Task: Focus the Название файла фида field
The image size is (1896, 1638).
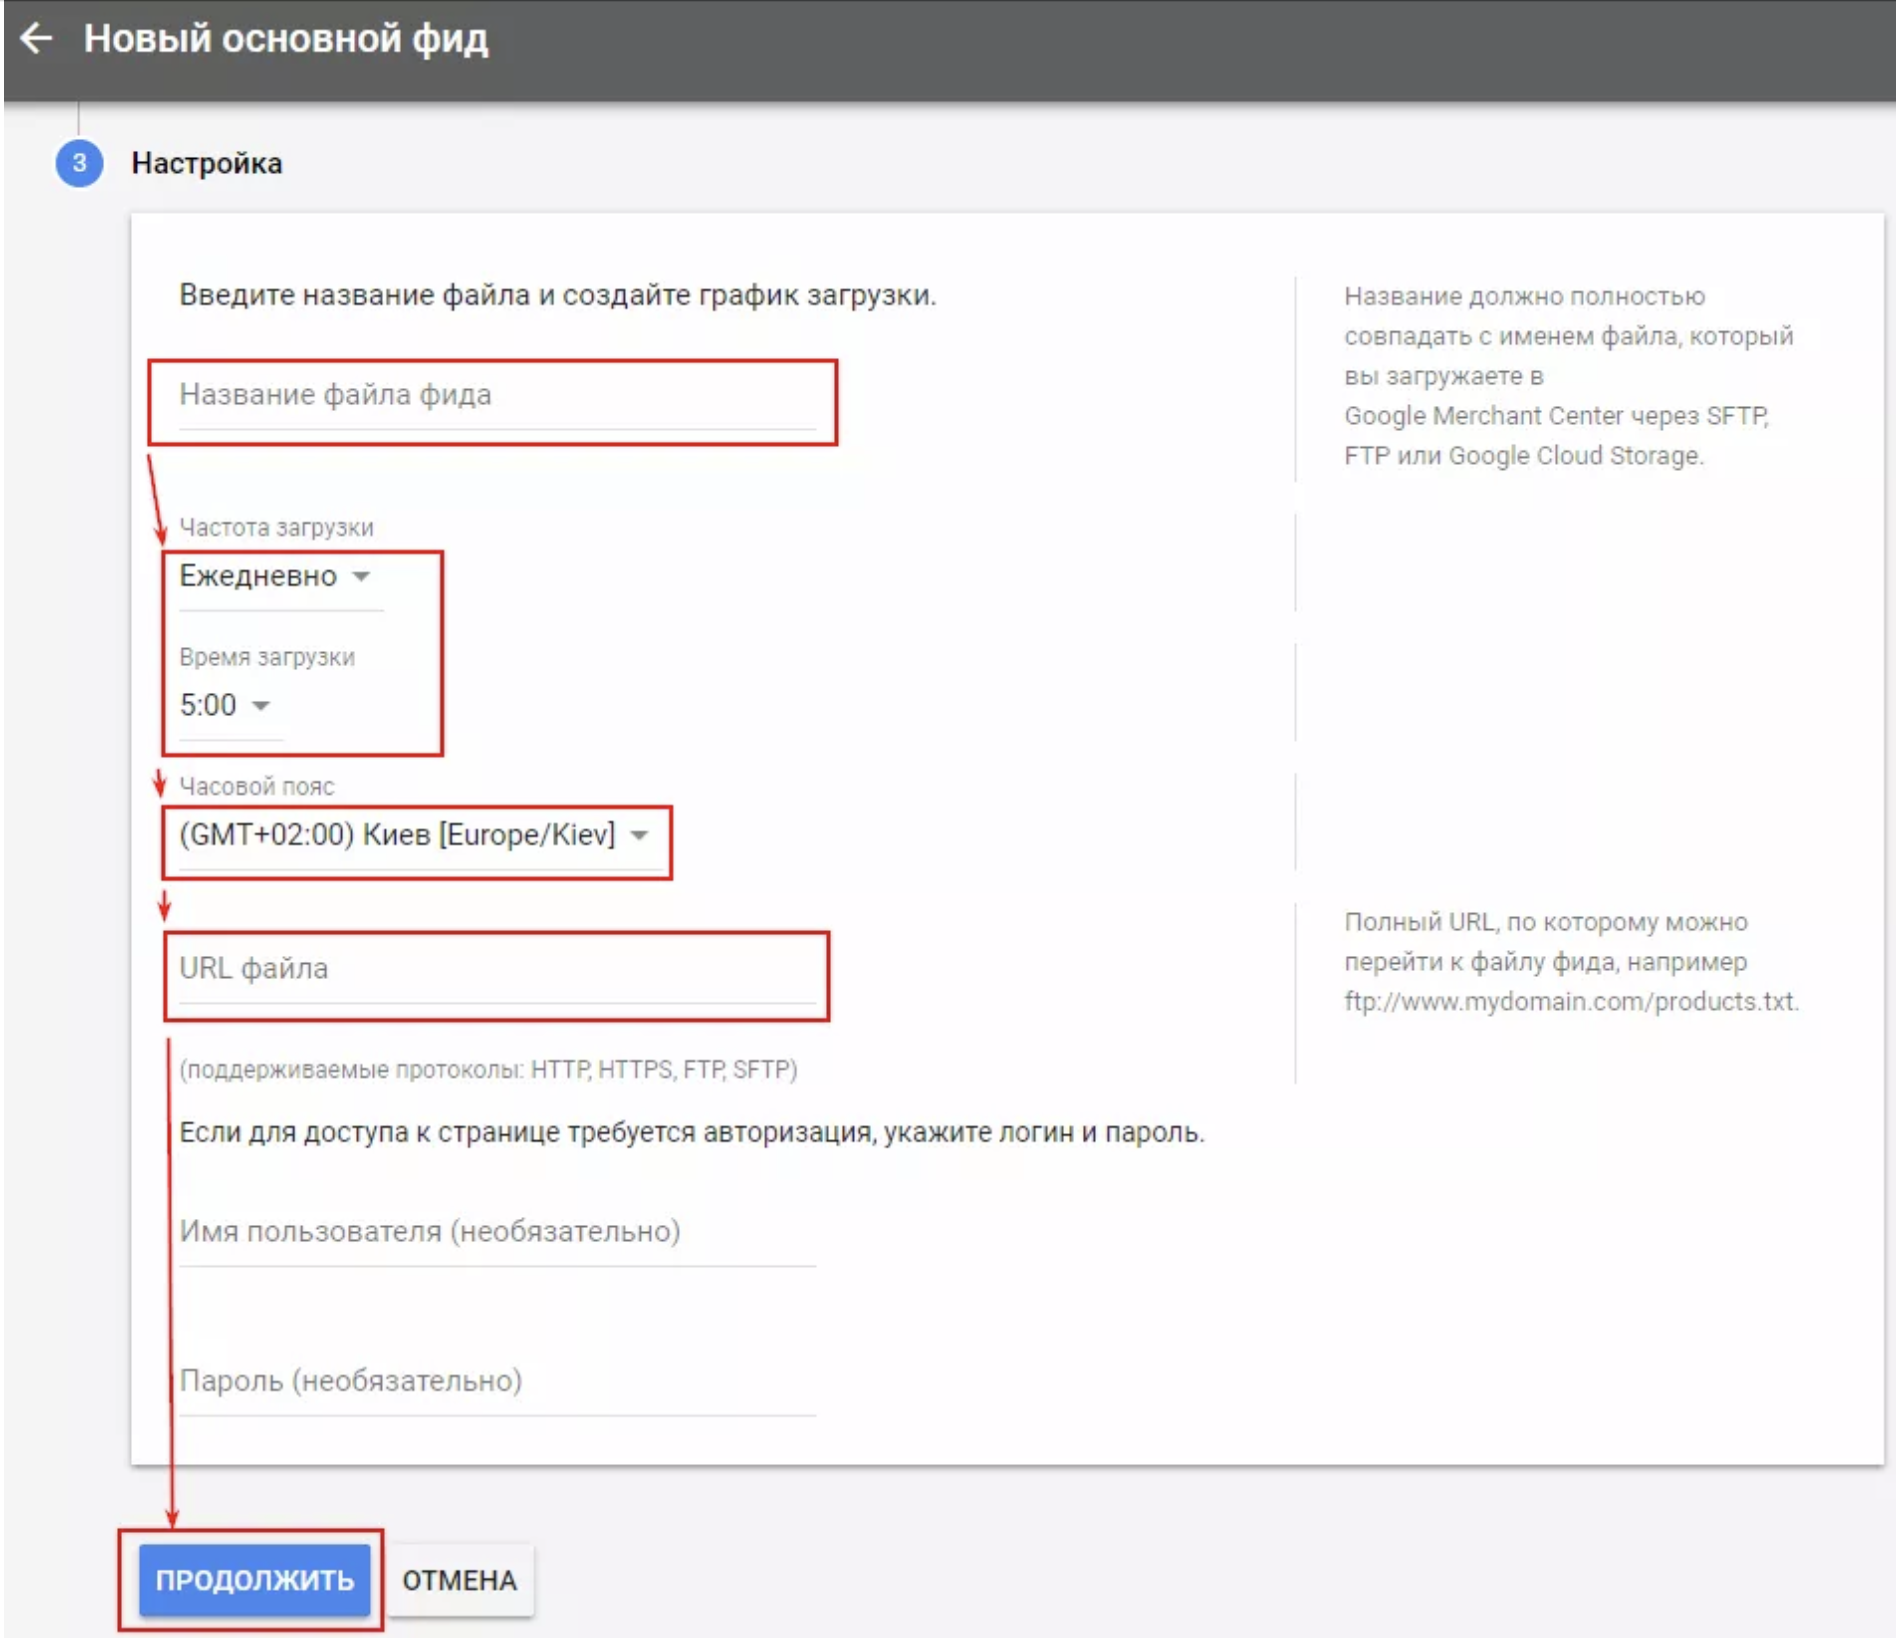Action: [x=497, y=396]
